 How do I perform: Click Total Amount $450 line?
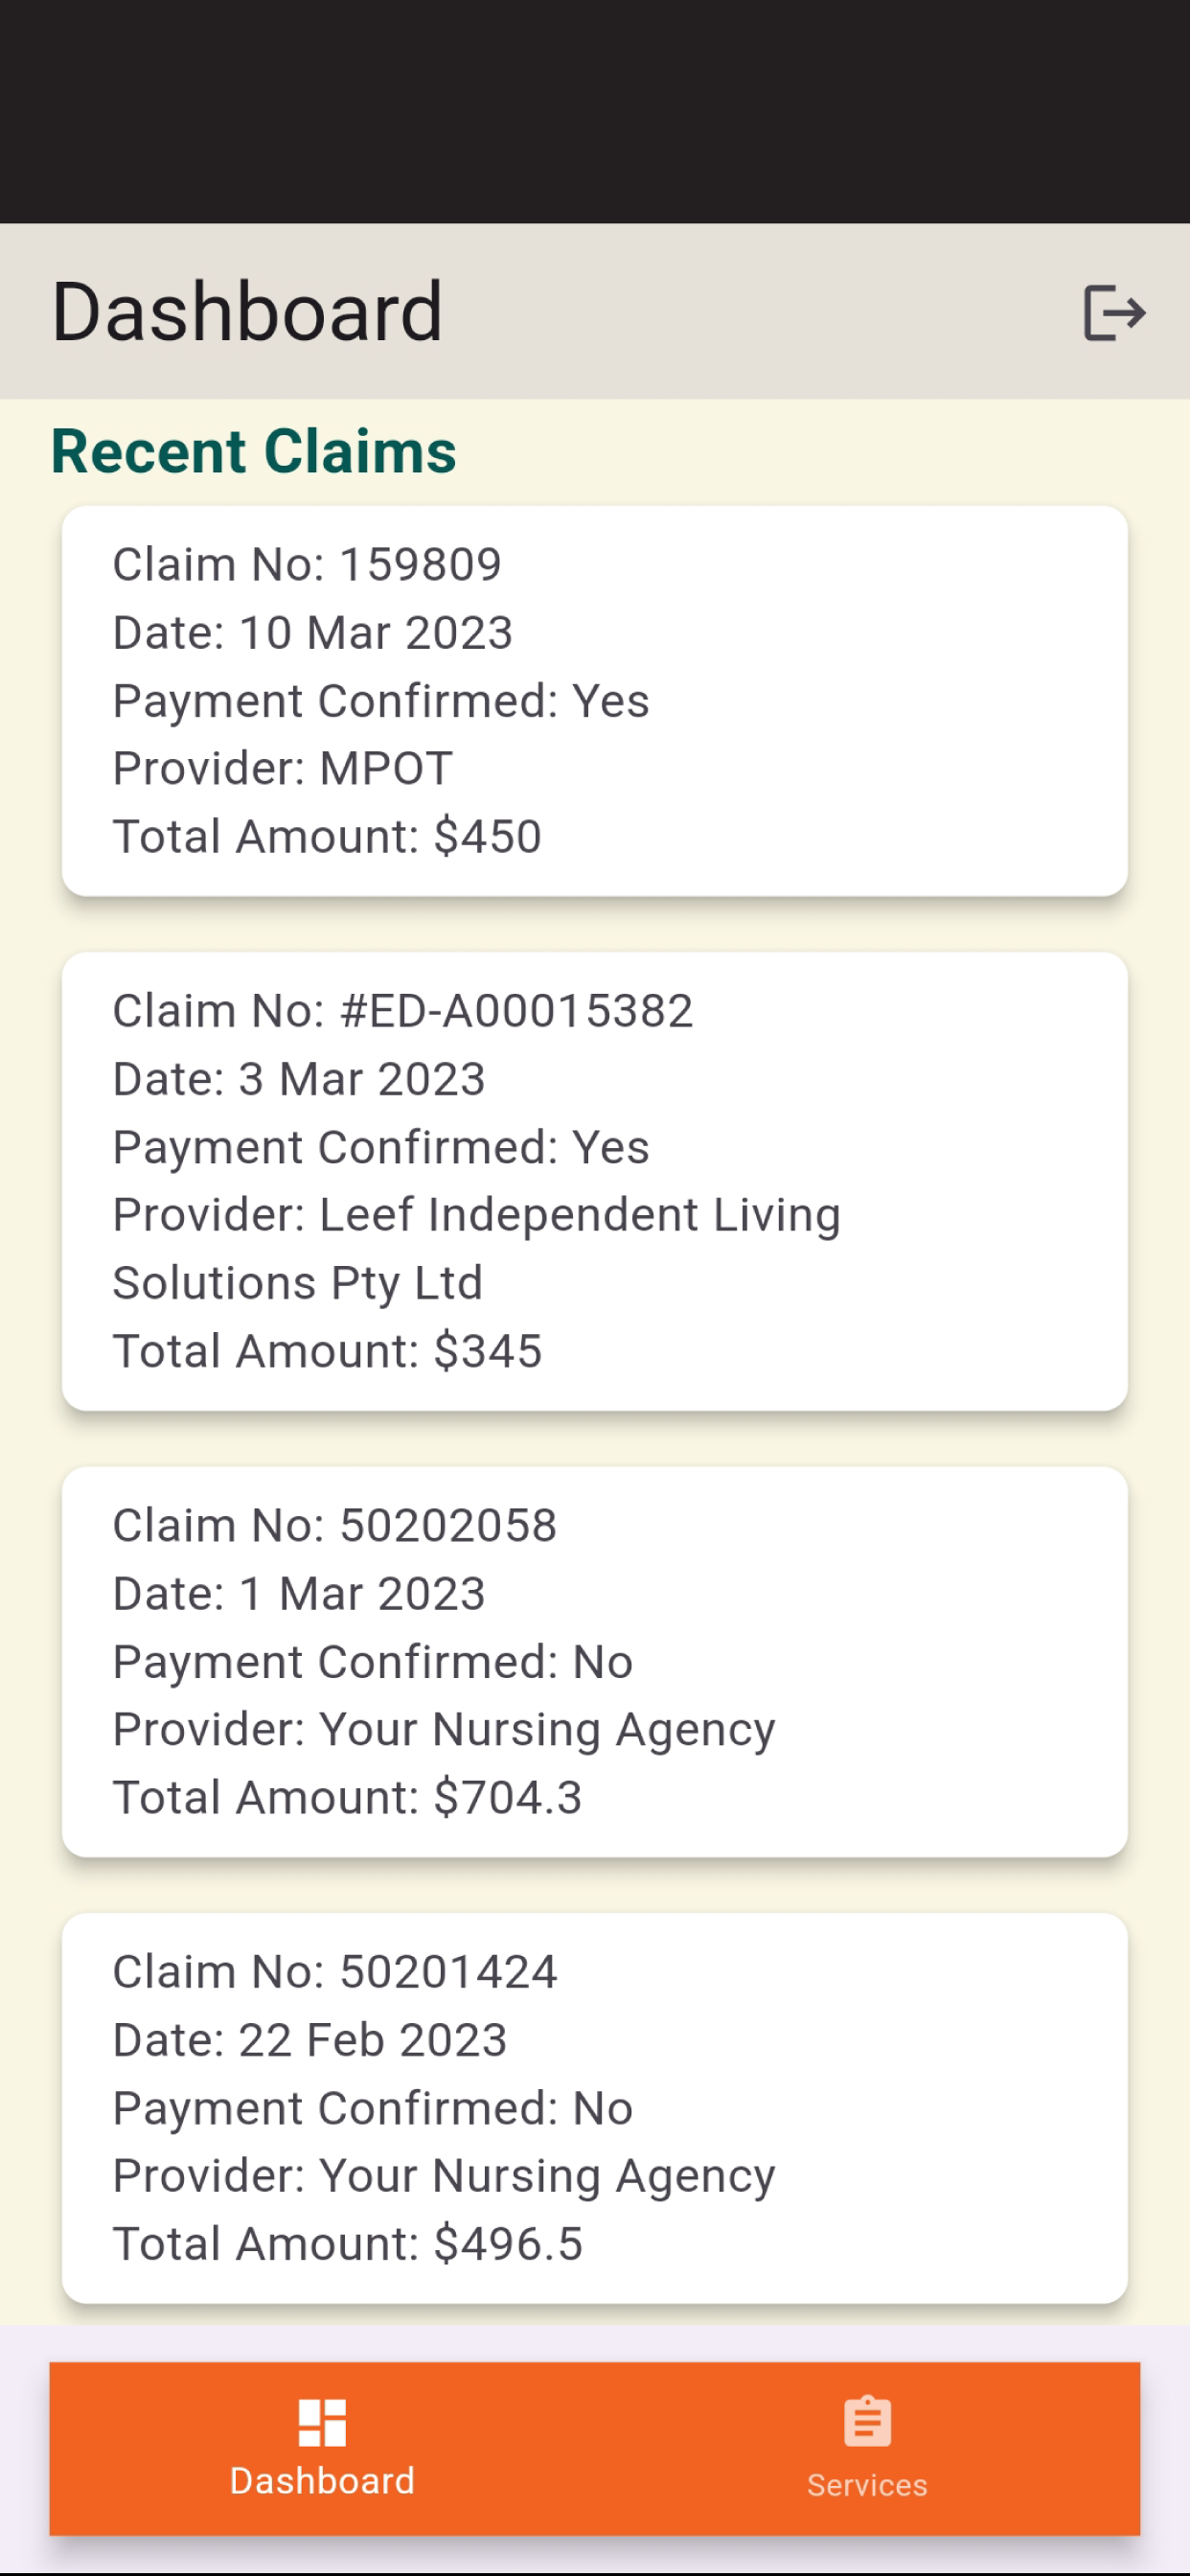point(327,836)
